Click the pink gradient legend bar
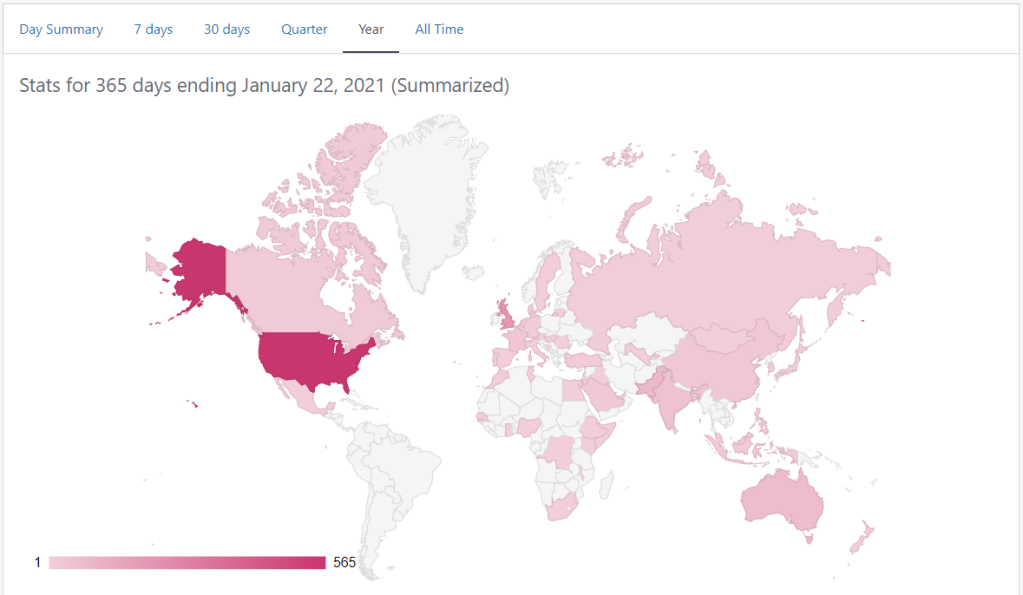1023x595 pixels. click(187, 562)
